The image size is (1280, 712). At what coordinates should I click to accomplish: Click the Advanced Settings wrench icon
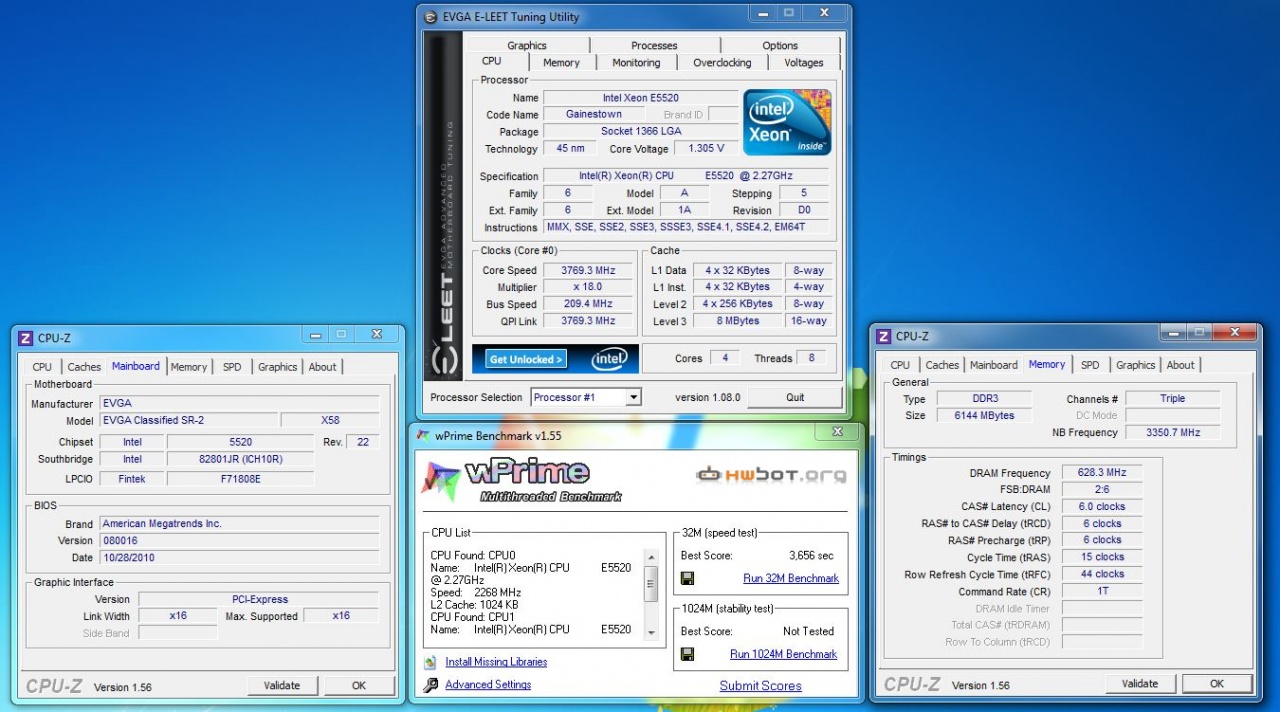tap(430, 685)
